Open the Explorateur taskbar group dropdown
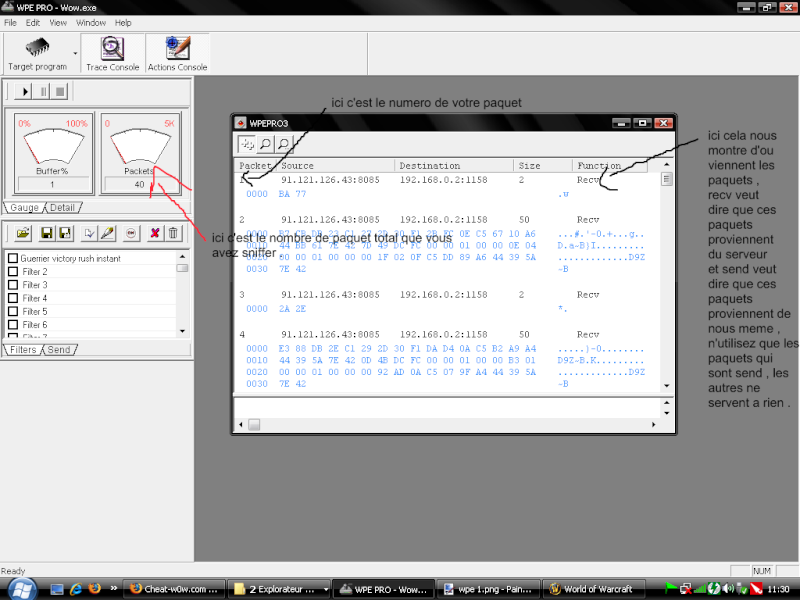 [x=326, y=590]
